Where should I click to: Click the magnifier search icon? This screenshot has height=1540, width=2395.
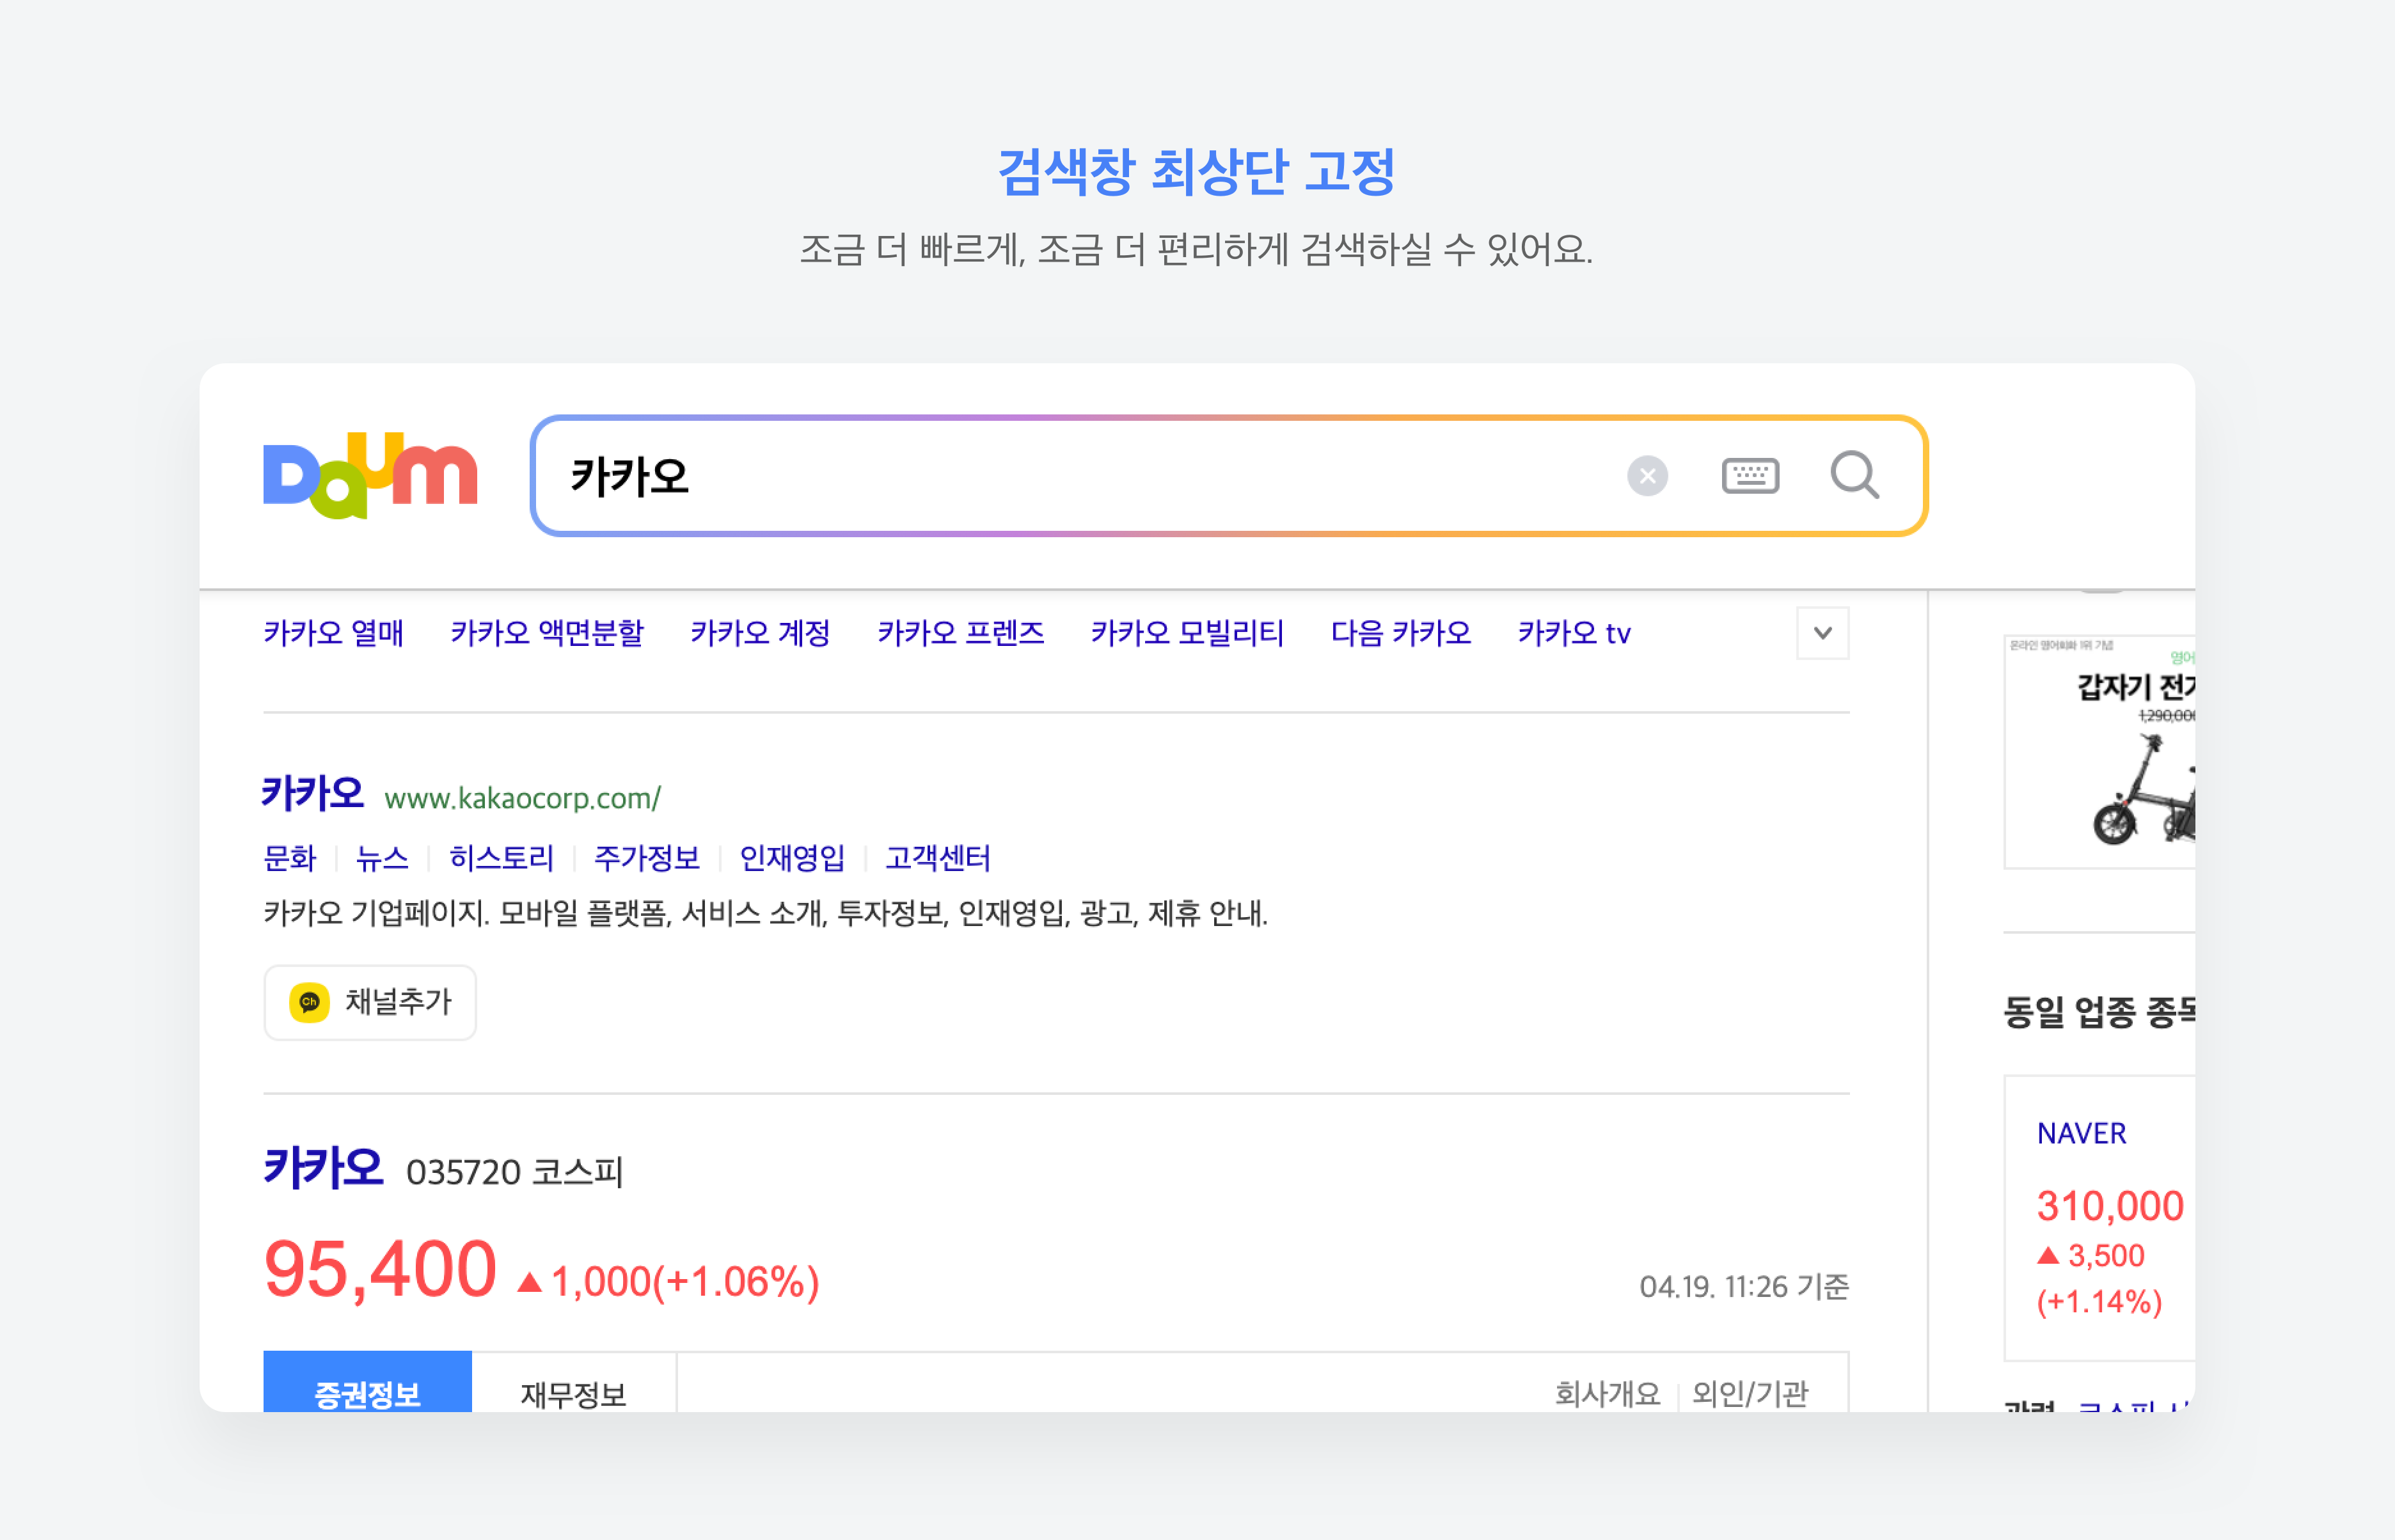pos(1854,475)
